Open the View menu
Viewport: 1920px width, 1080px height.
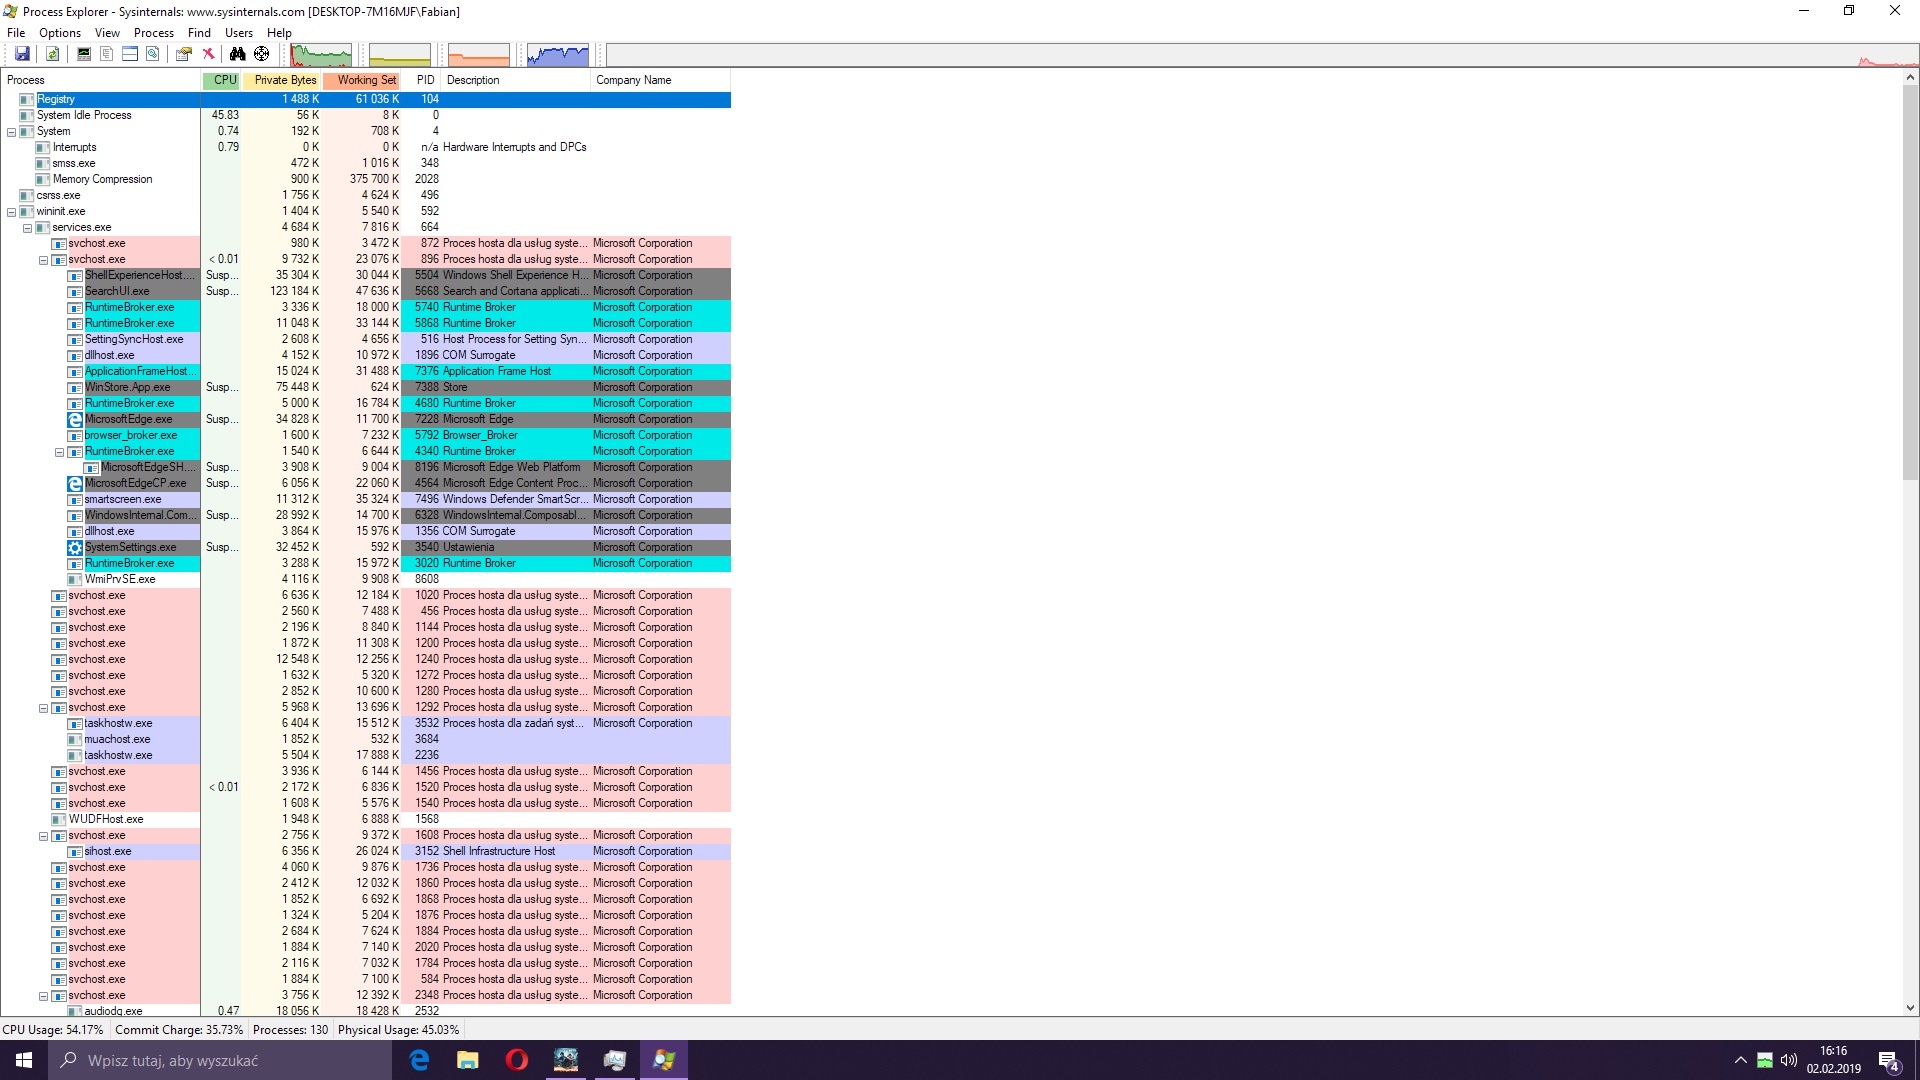click(x=107, y=33)
